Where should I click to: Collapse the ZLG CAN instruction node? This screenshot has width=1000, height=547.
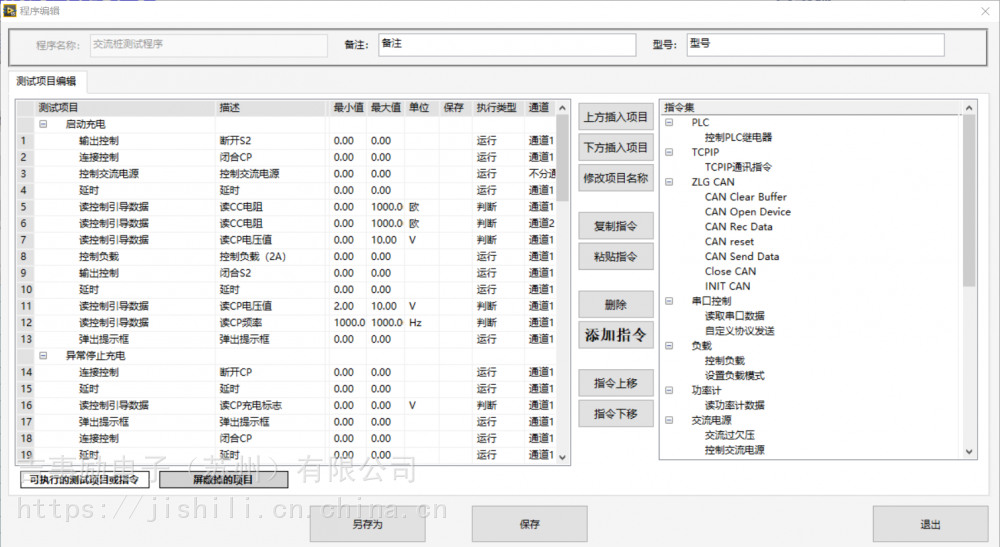pyautogui.click(x=669, y=182)
